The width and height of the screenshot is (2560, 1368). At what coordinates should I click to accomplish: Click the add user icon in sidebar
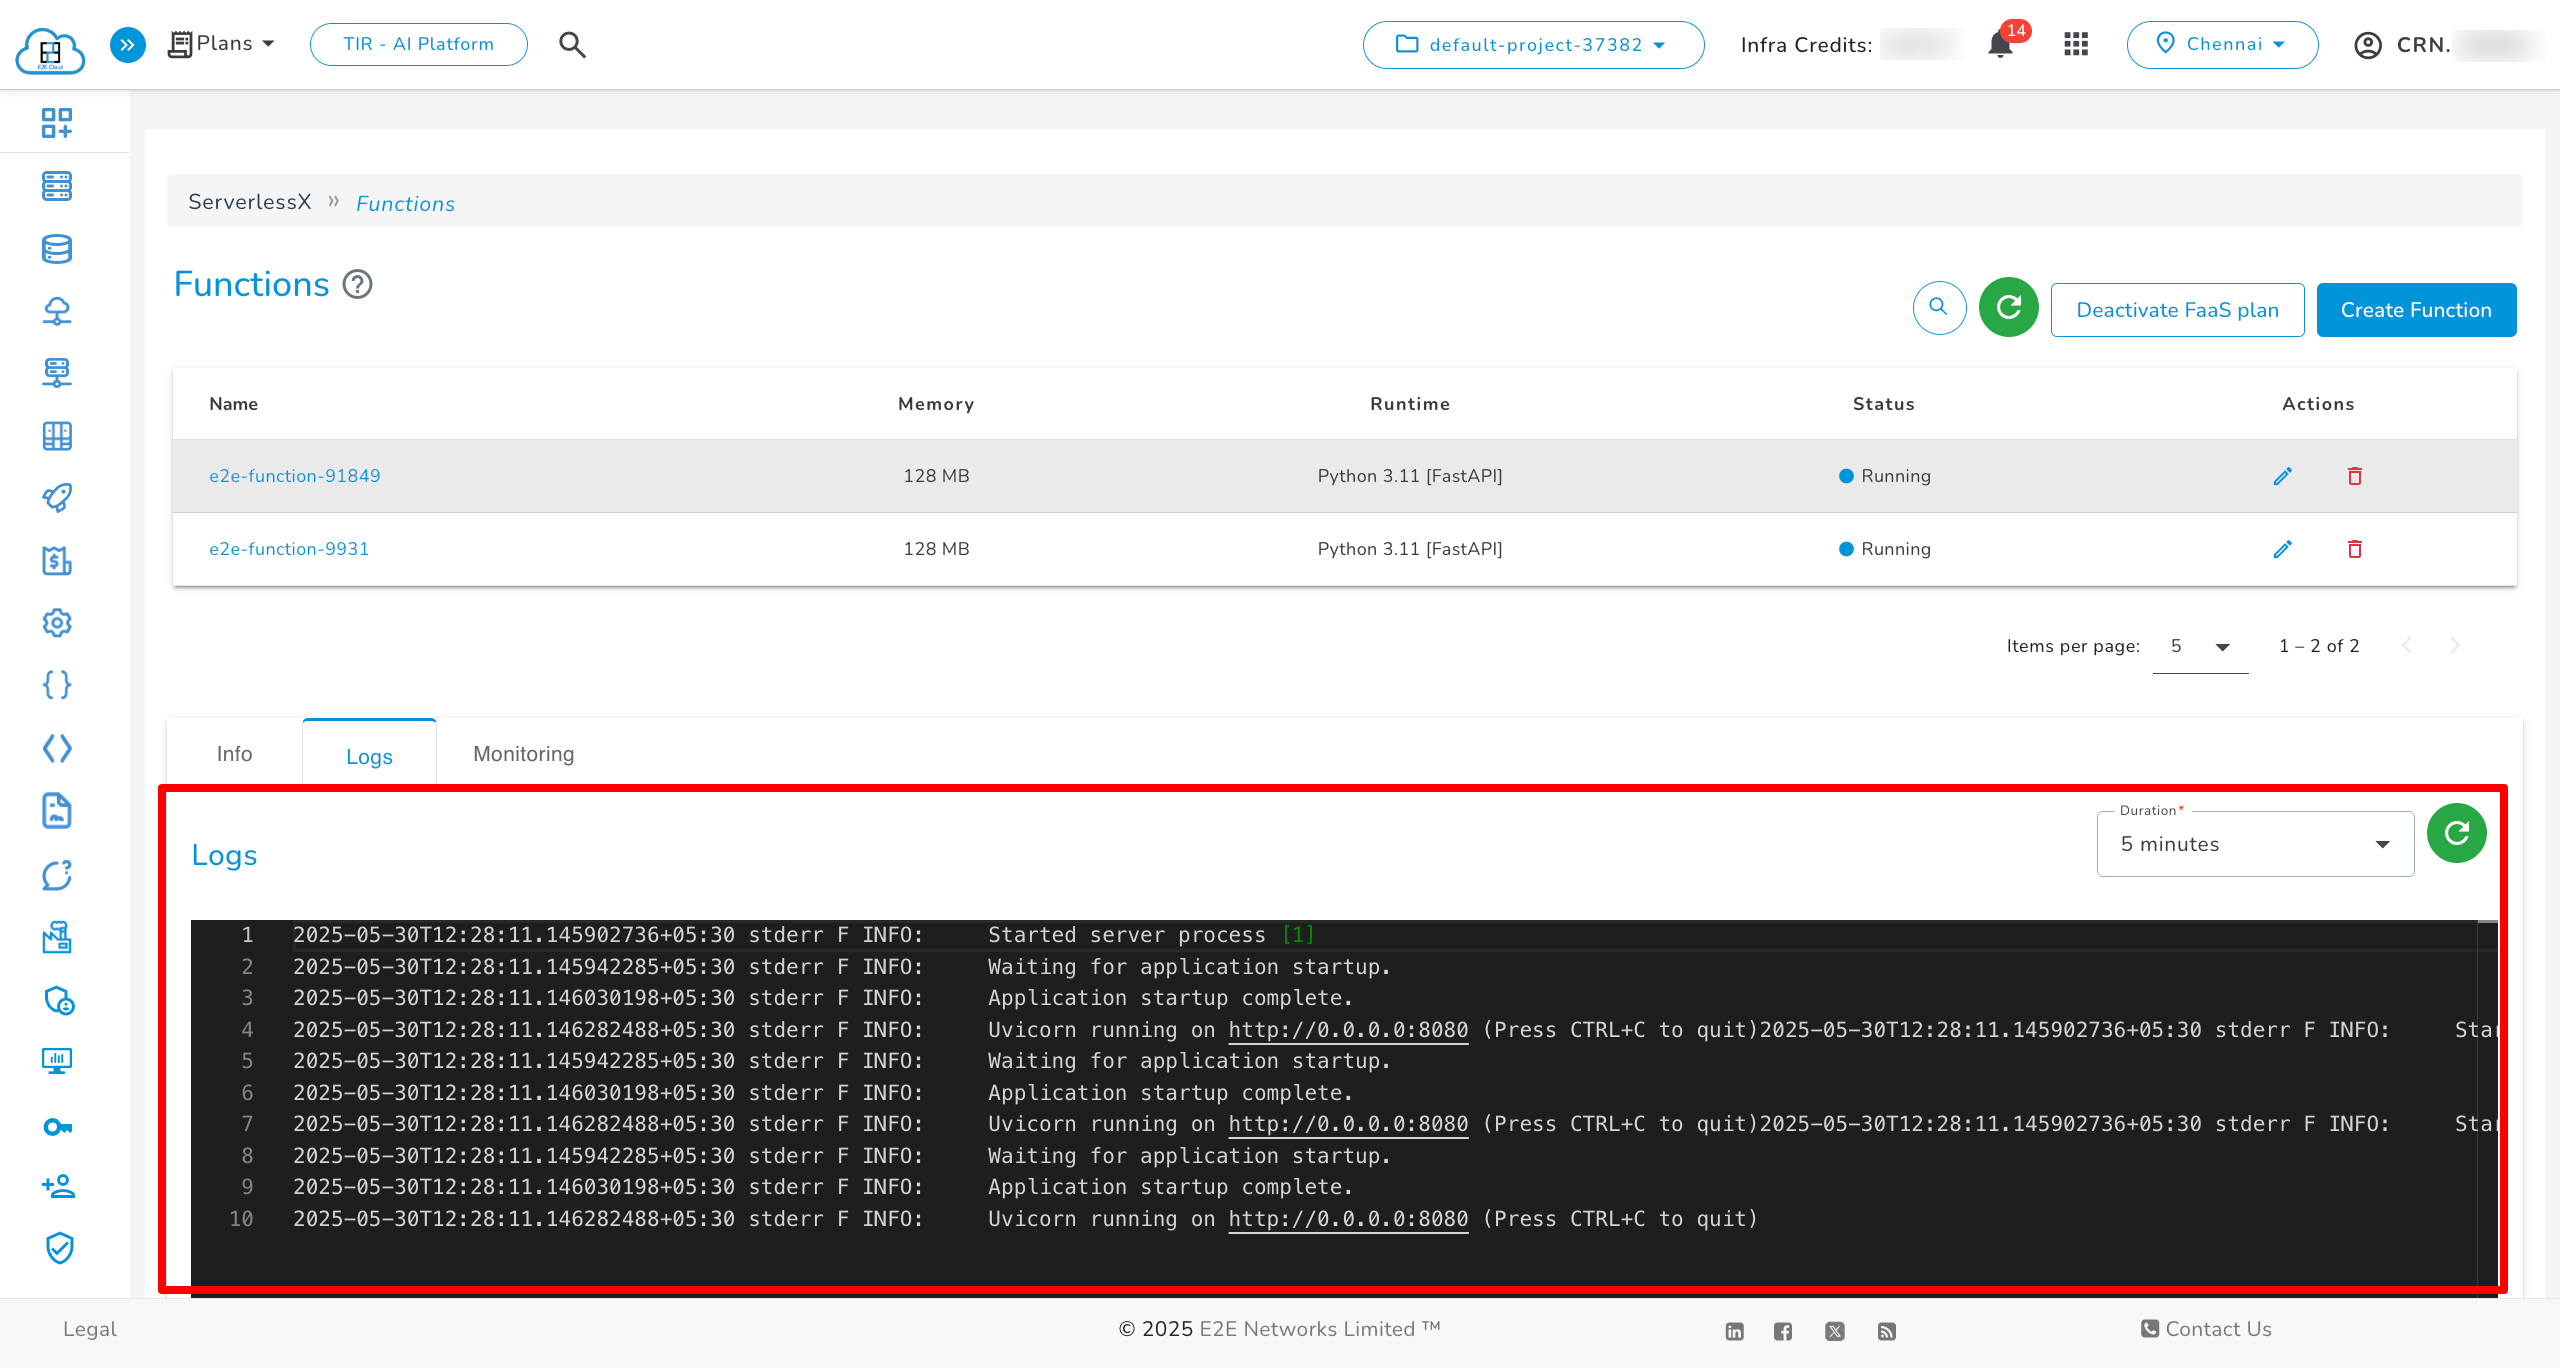click(x=58, y=1187)
